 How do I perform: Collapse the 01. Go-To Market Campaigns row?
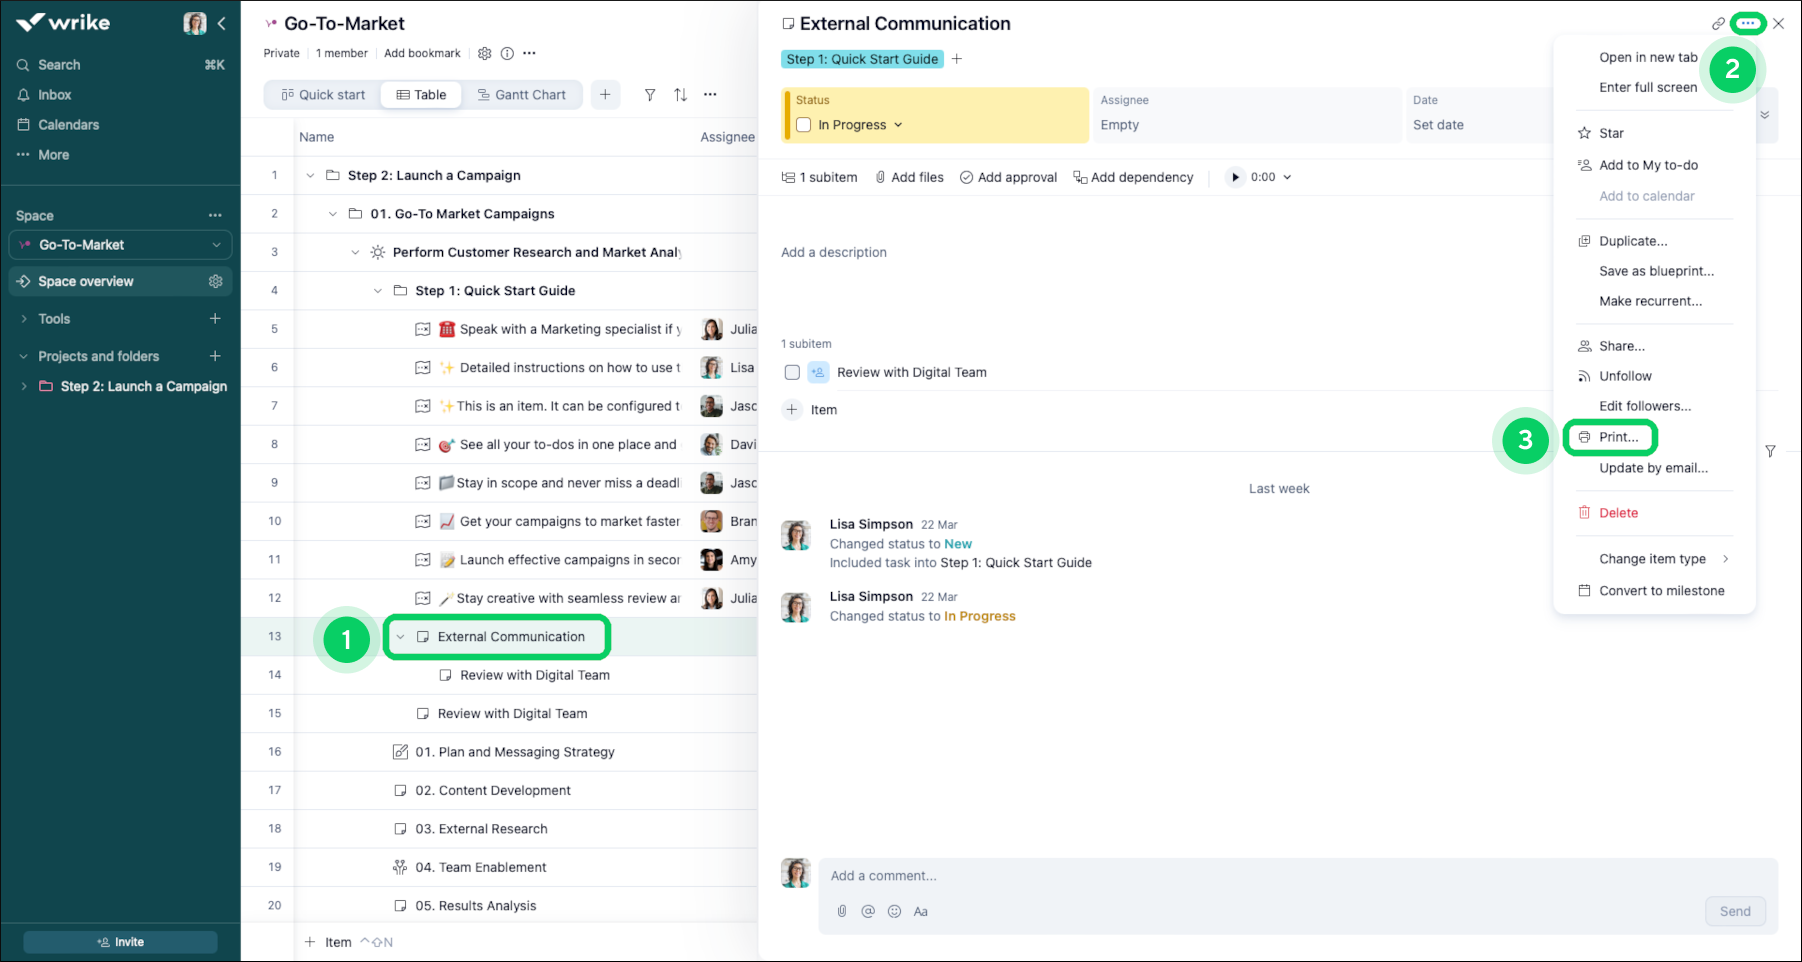pos(333,214)
